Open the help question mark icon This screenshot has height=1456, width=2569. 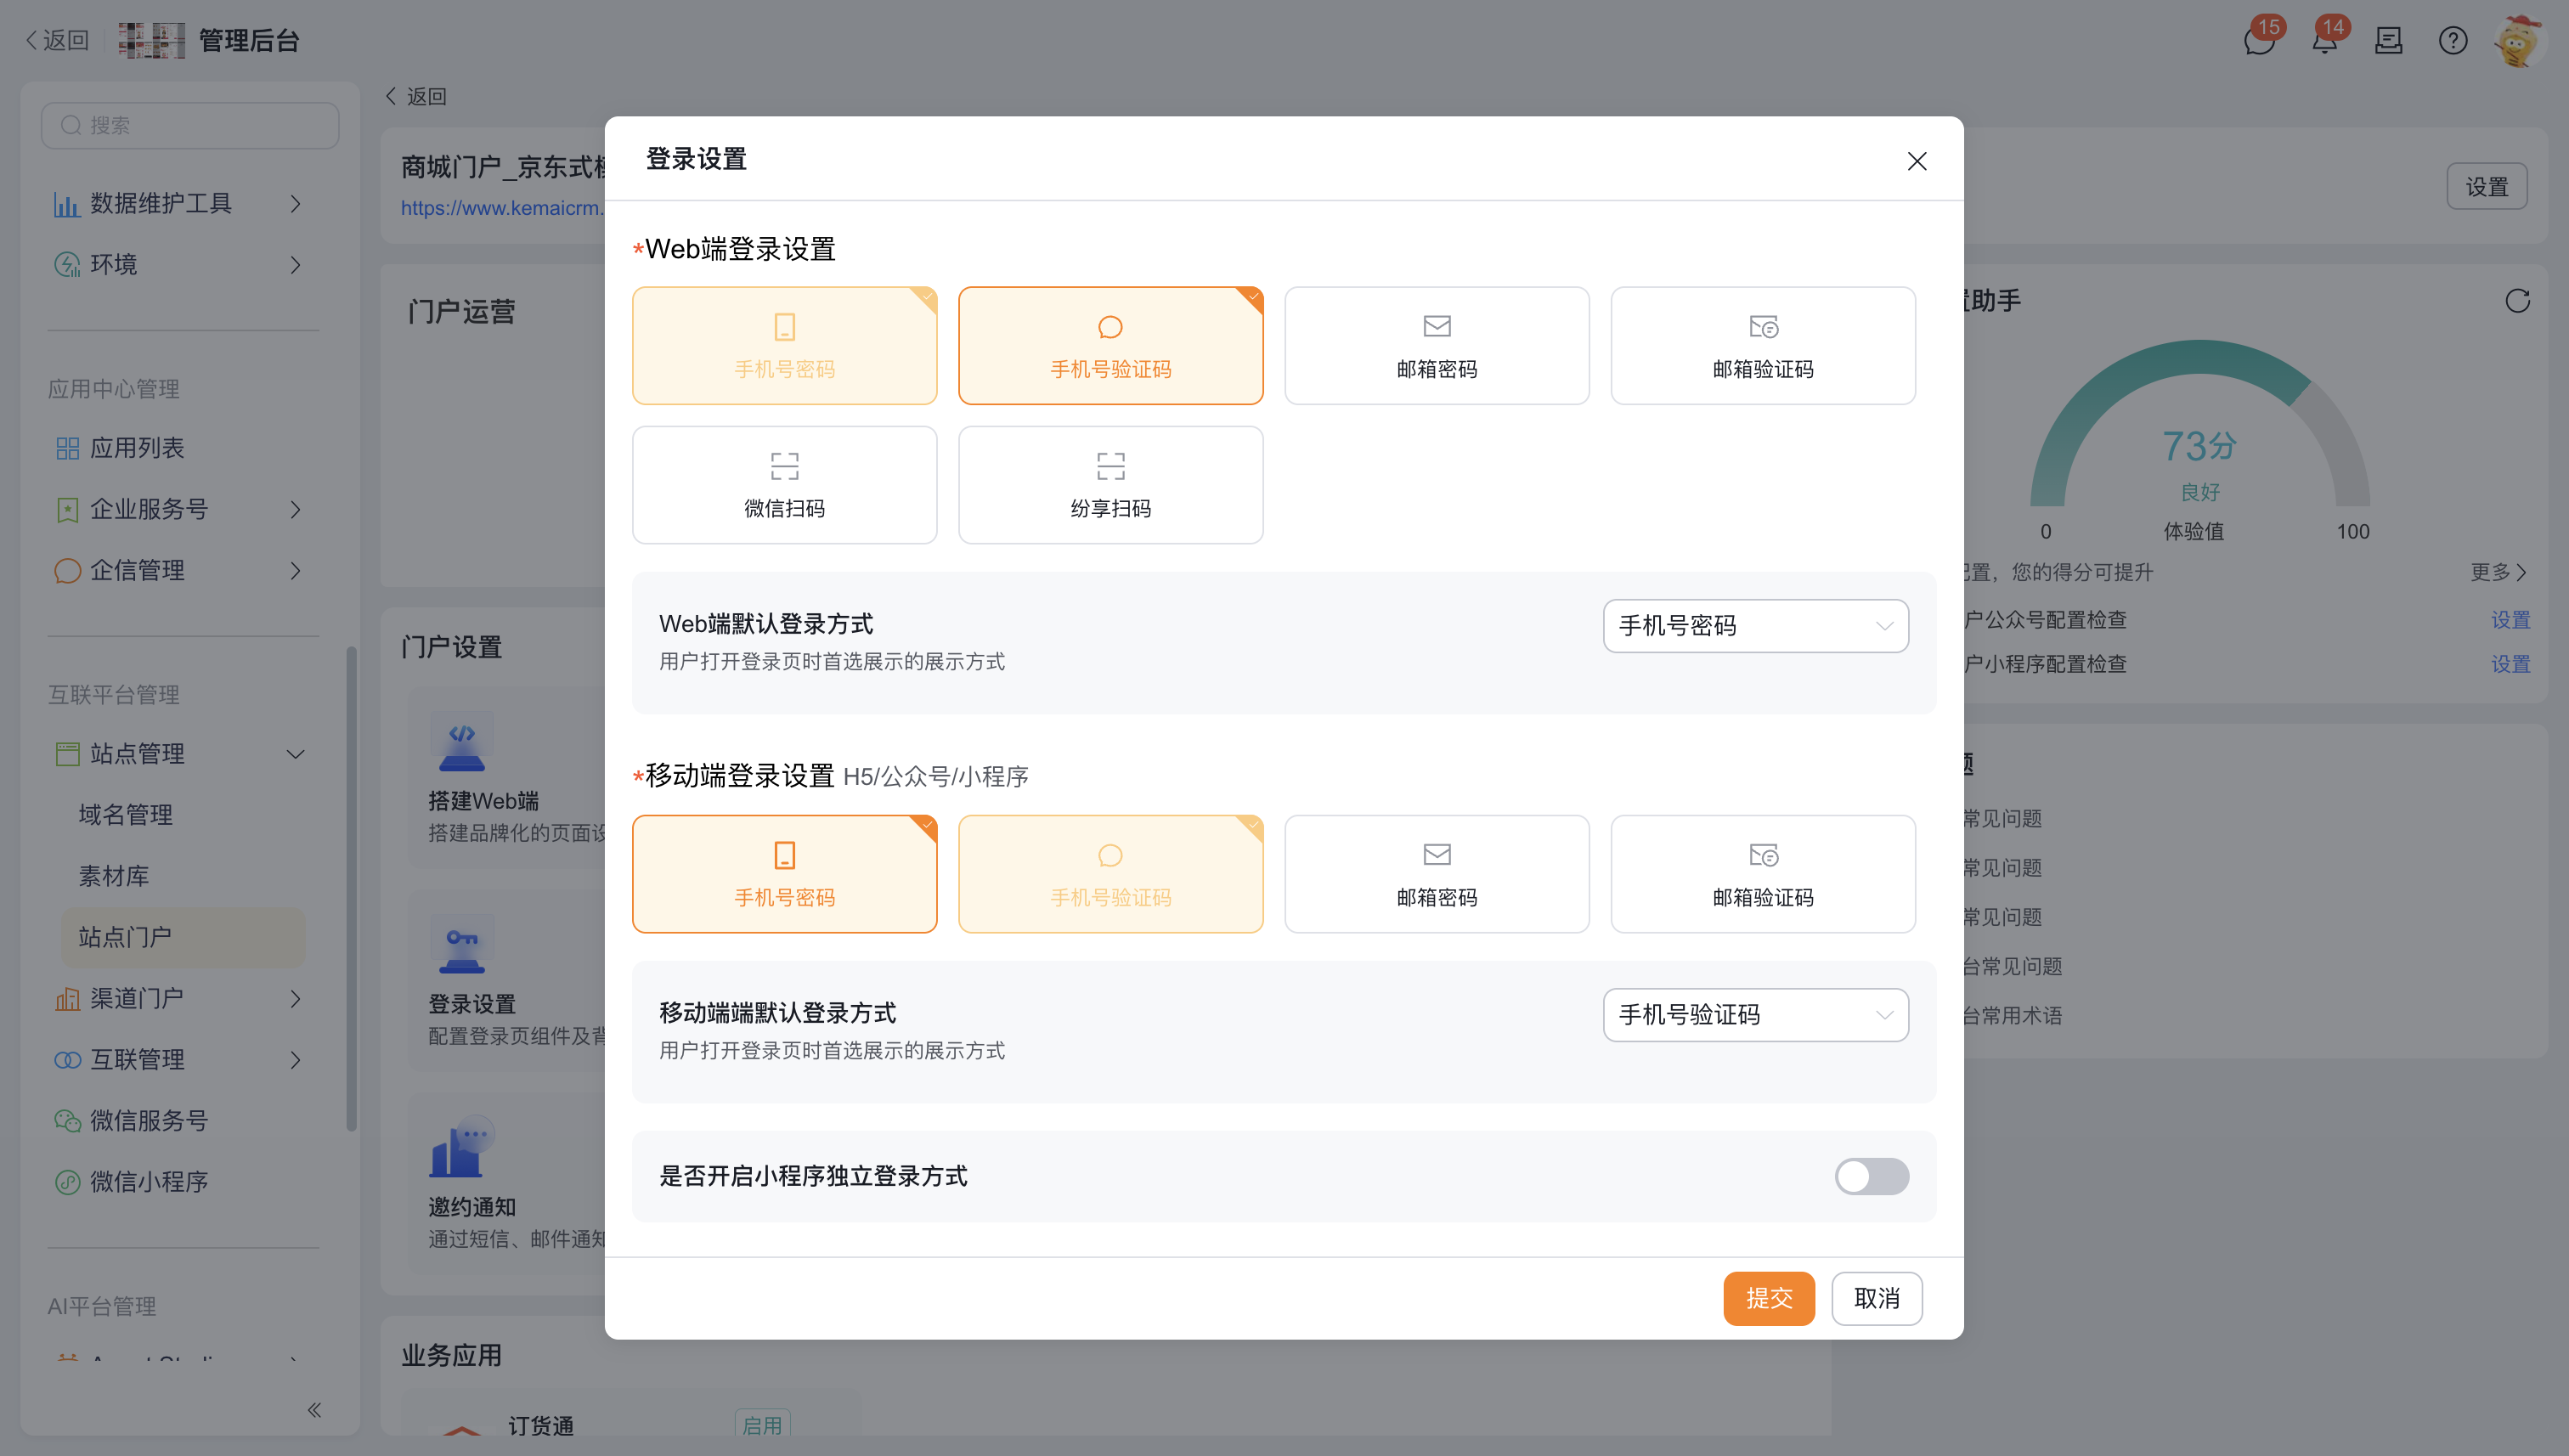(2453, 41)
